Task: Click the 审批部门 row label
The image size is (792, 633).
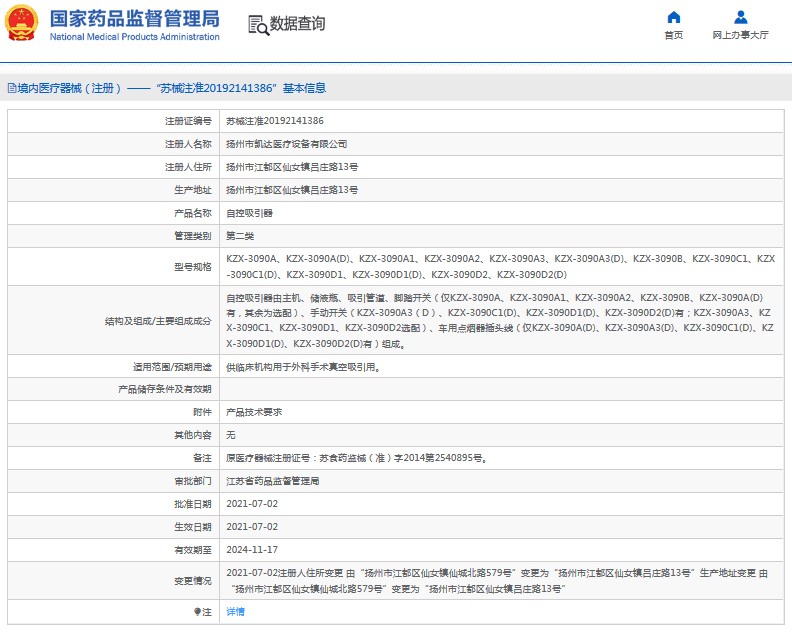Action: [192, 481]
